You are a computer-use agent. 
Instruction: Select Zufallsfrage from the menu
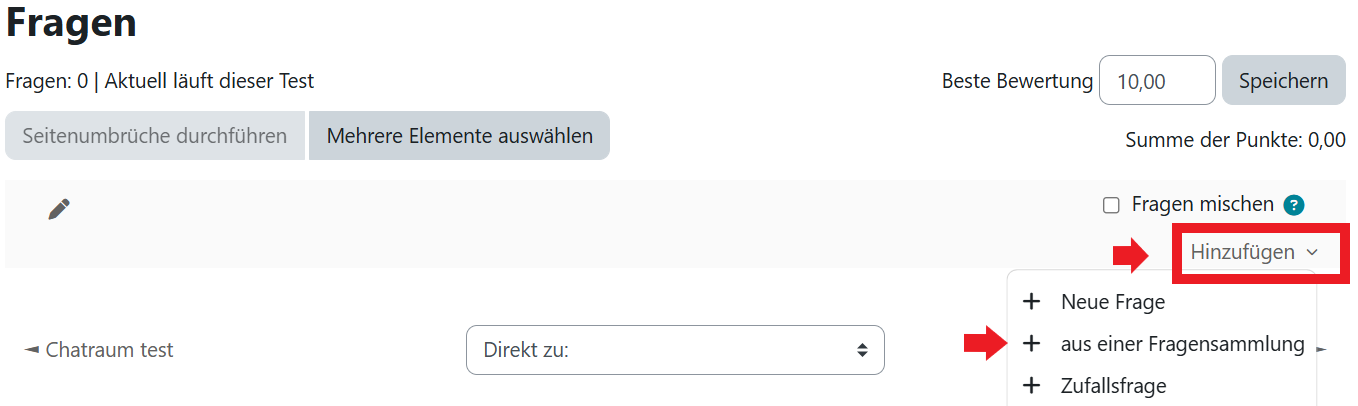pos(1114,385)
